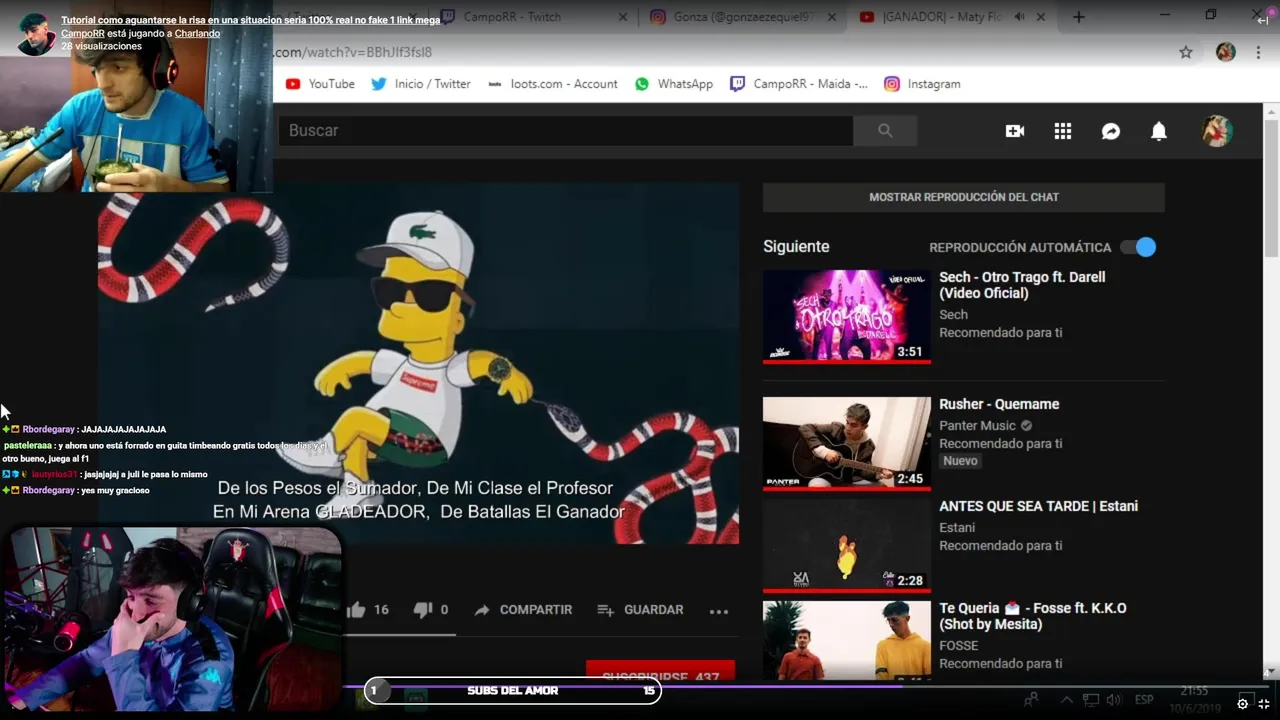Open a new Chrome tab
This screenshot has width=1280, height=720.
coord(1078,17)
